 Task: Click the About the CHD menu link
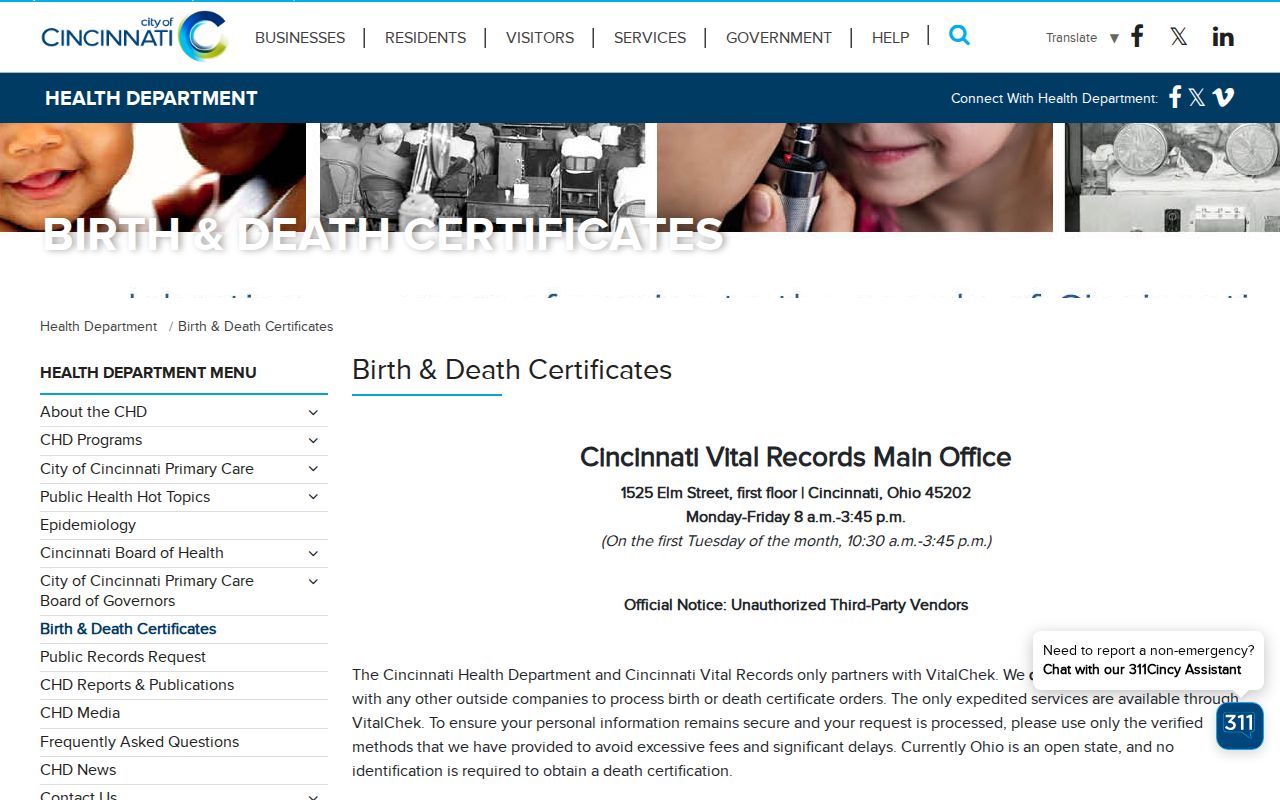93,411
